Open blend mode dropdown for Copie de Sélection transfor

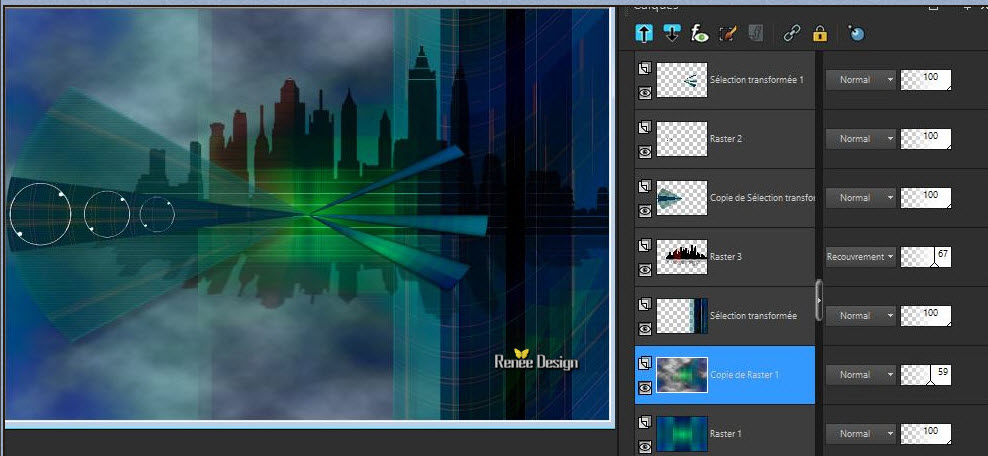[860, 198]
